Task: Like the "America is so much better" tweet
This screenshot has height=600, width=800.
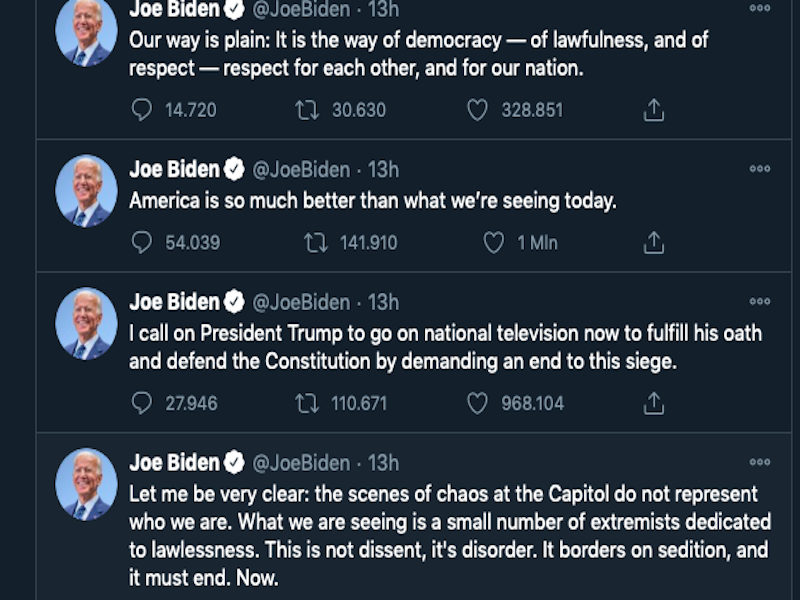Action: (493, 242)
